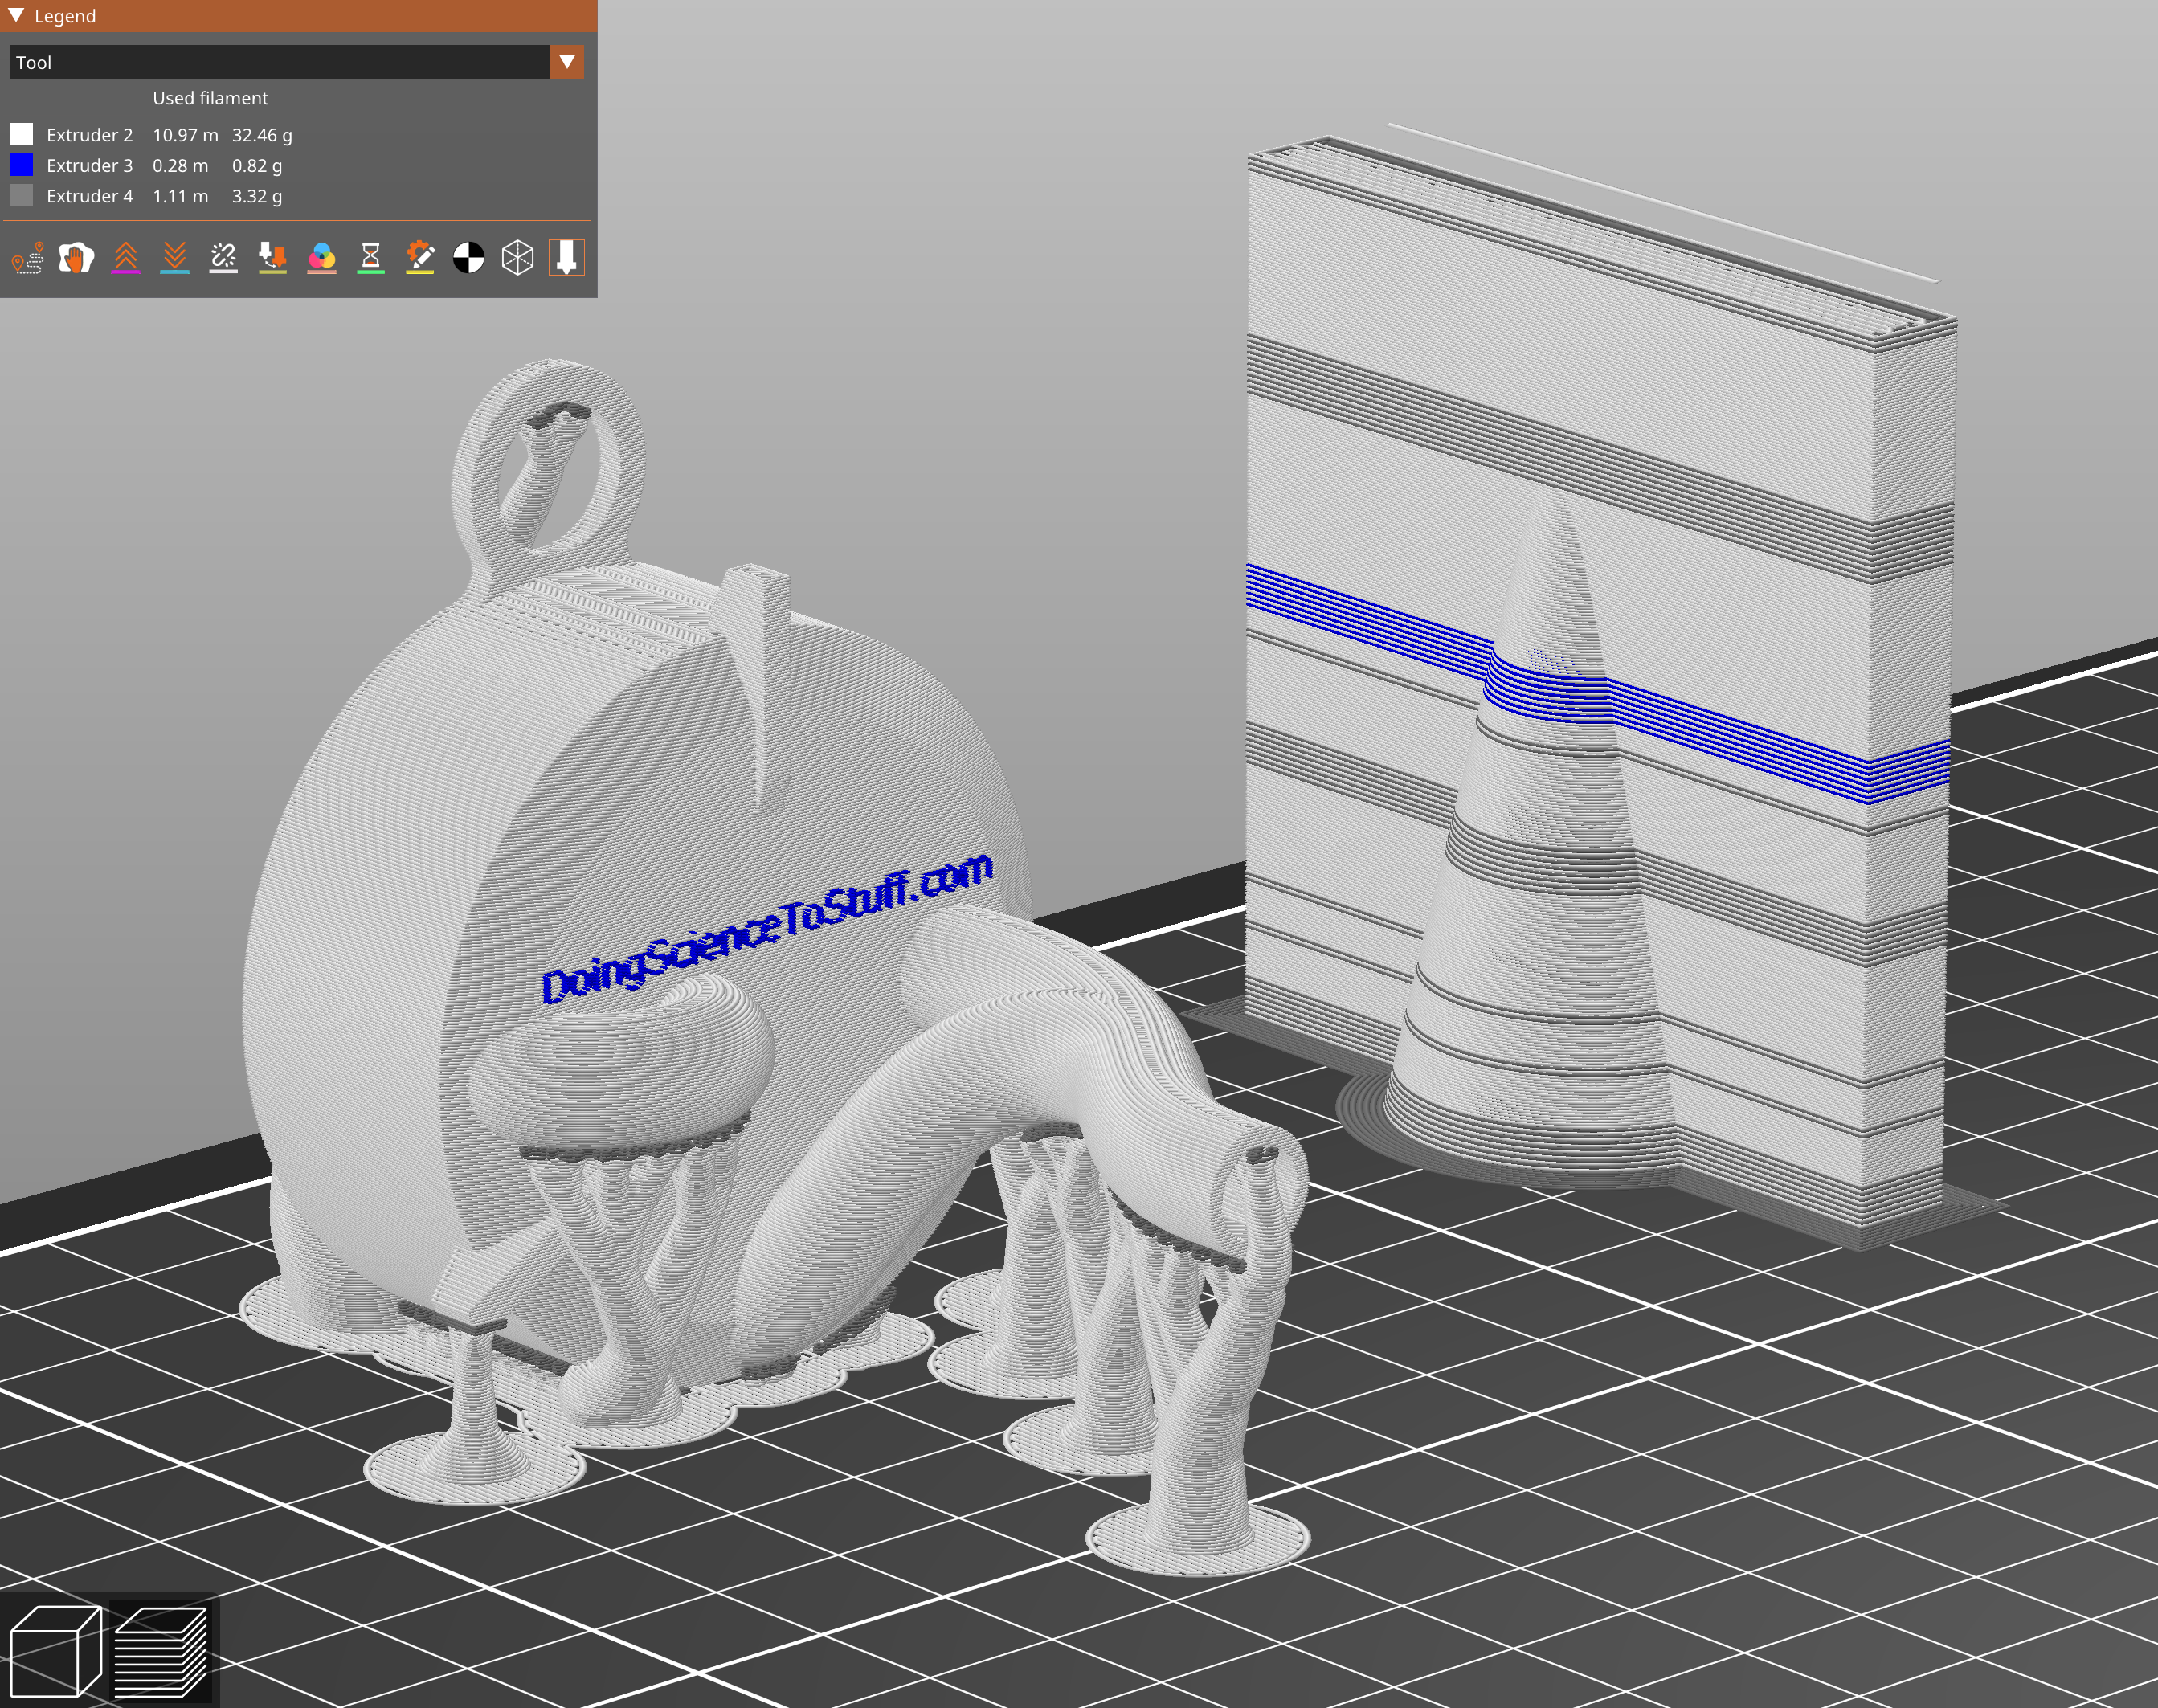This screenshot has width=2158, height=1708.
Task: Toggle center of gravity marker icon
Action: tap(468, 258)
